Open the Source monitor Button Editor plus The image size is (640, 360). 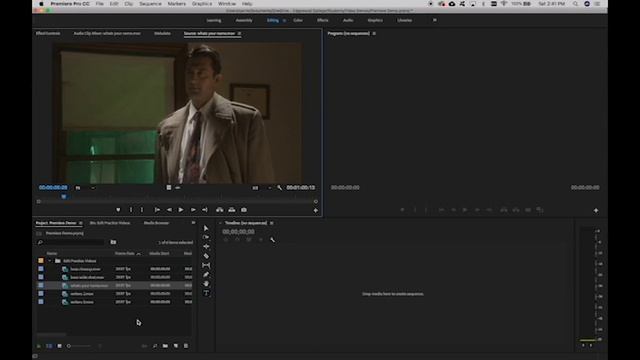click(316, 211)
